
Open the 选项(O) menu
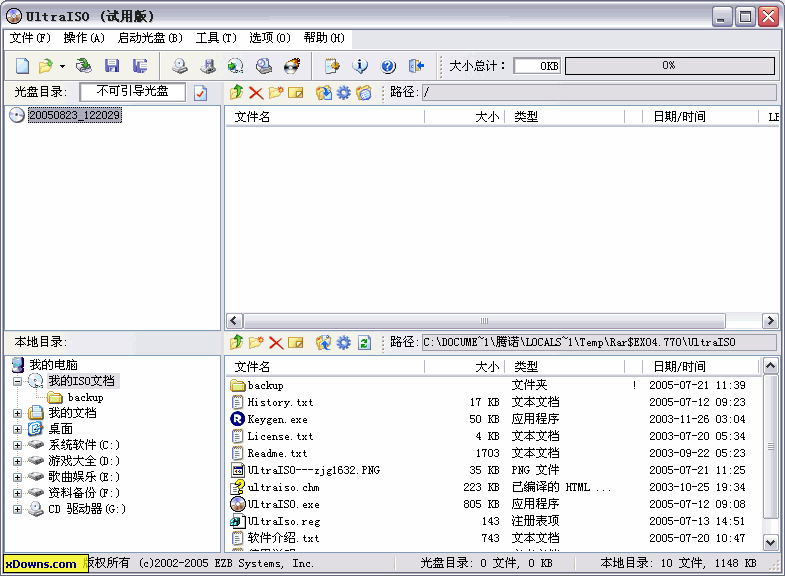point(270,38)
